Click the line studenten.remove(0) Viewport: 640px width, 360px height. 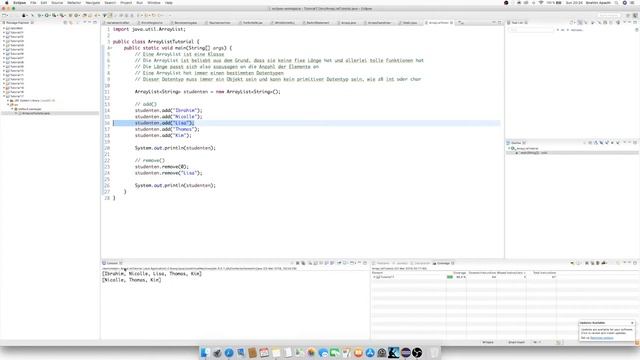162,167
